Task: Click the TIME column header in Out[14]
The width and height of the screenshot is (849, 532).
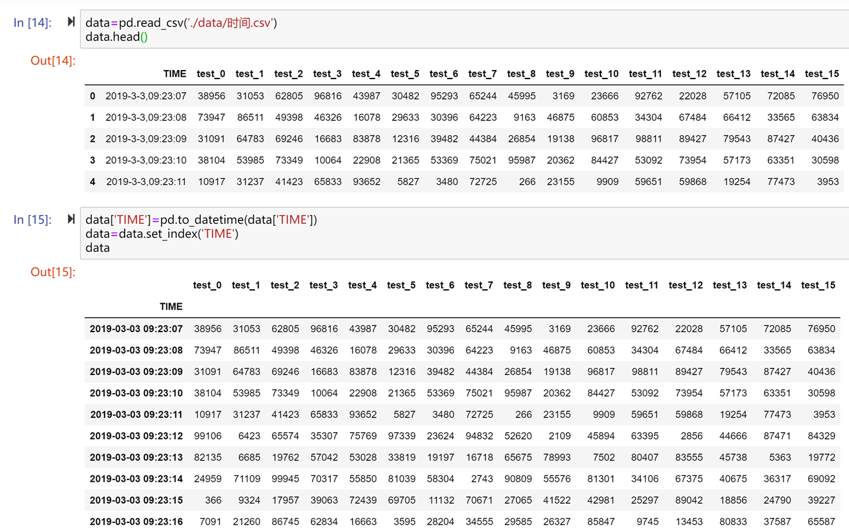Action: click(175, 74)
